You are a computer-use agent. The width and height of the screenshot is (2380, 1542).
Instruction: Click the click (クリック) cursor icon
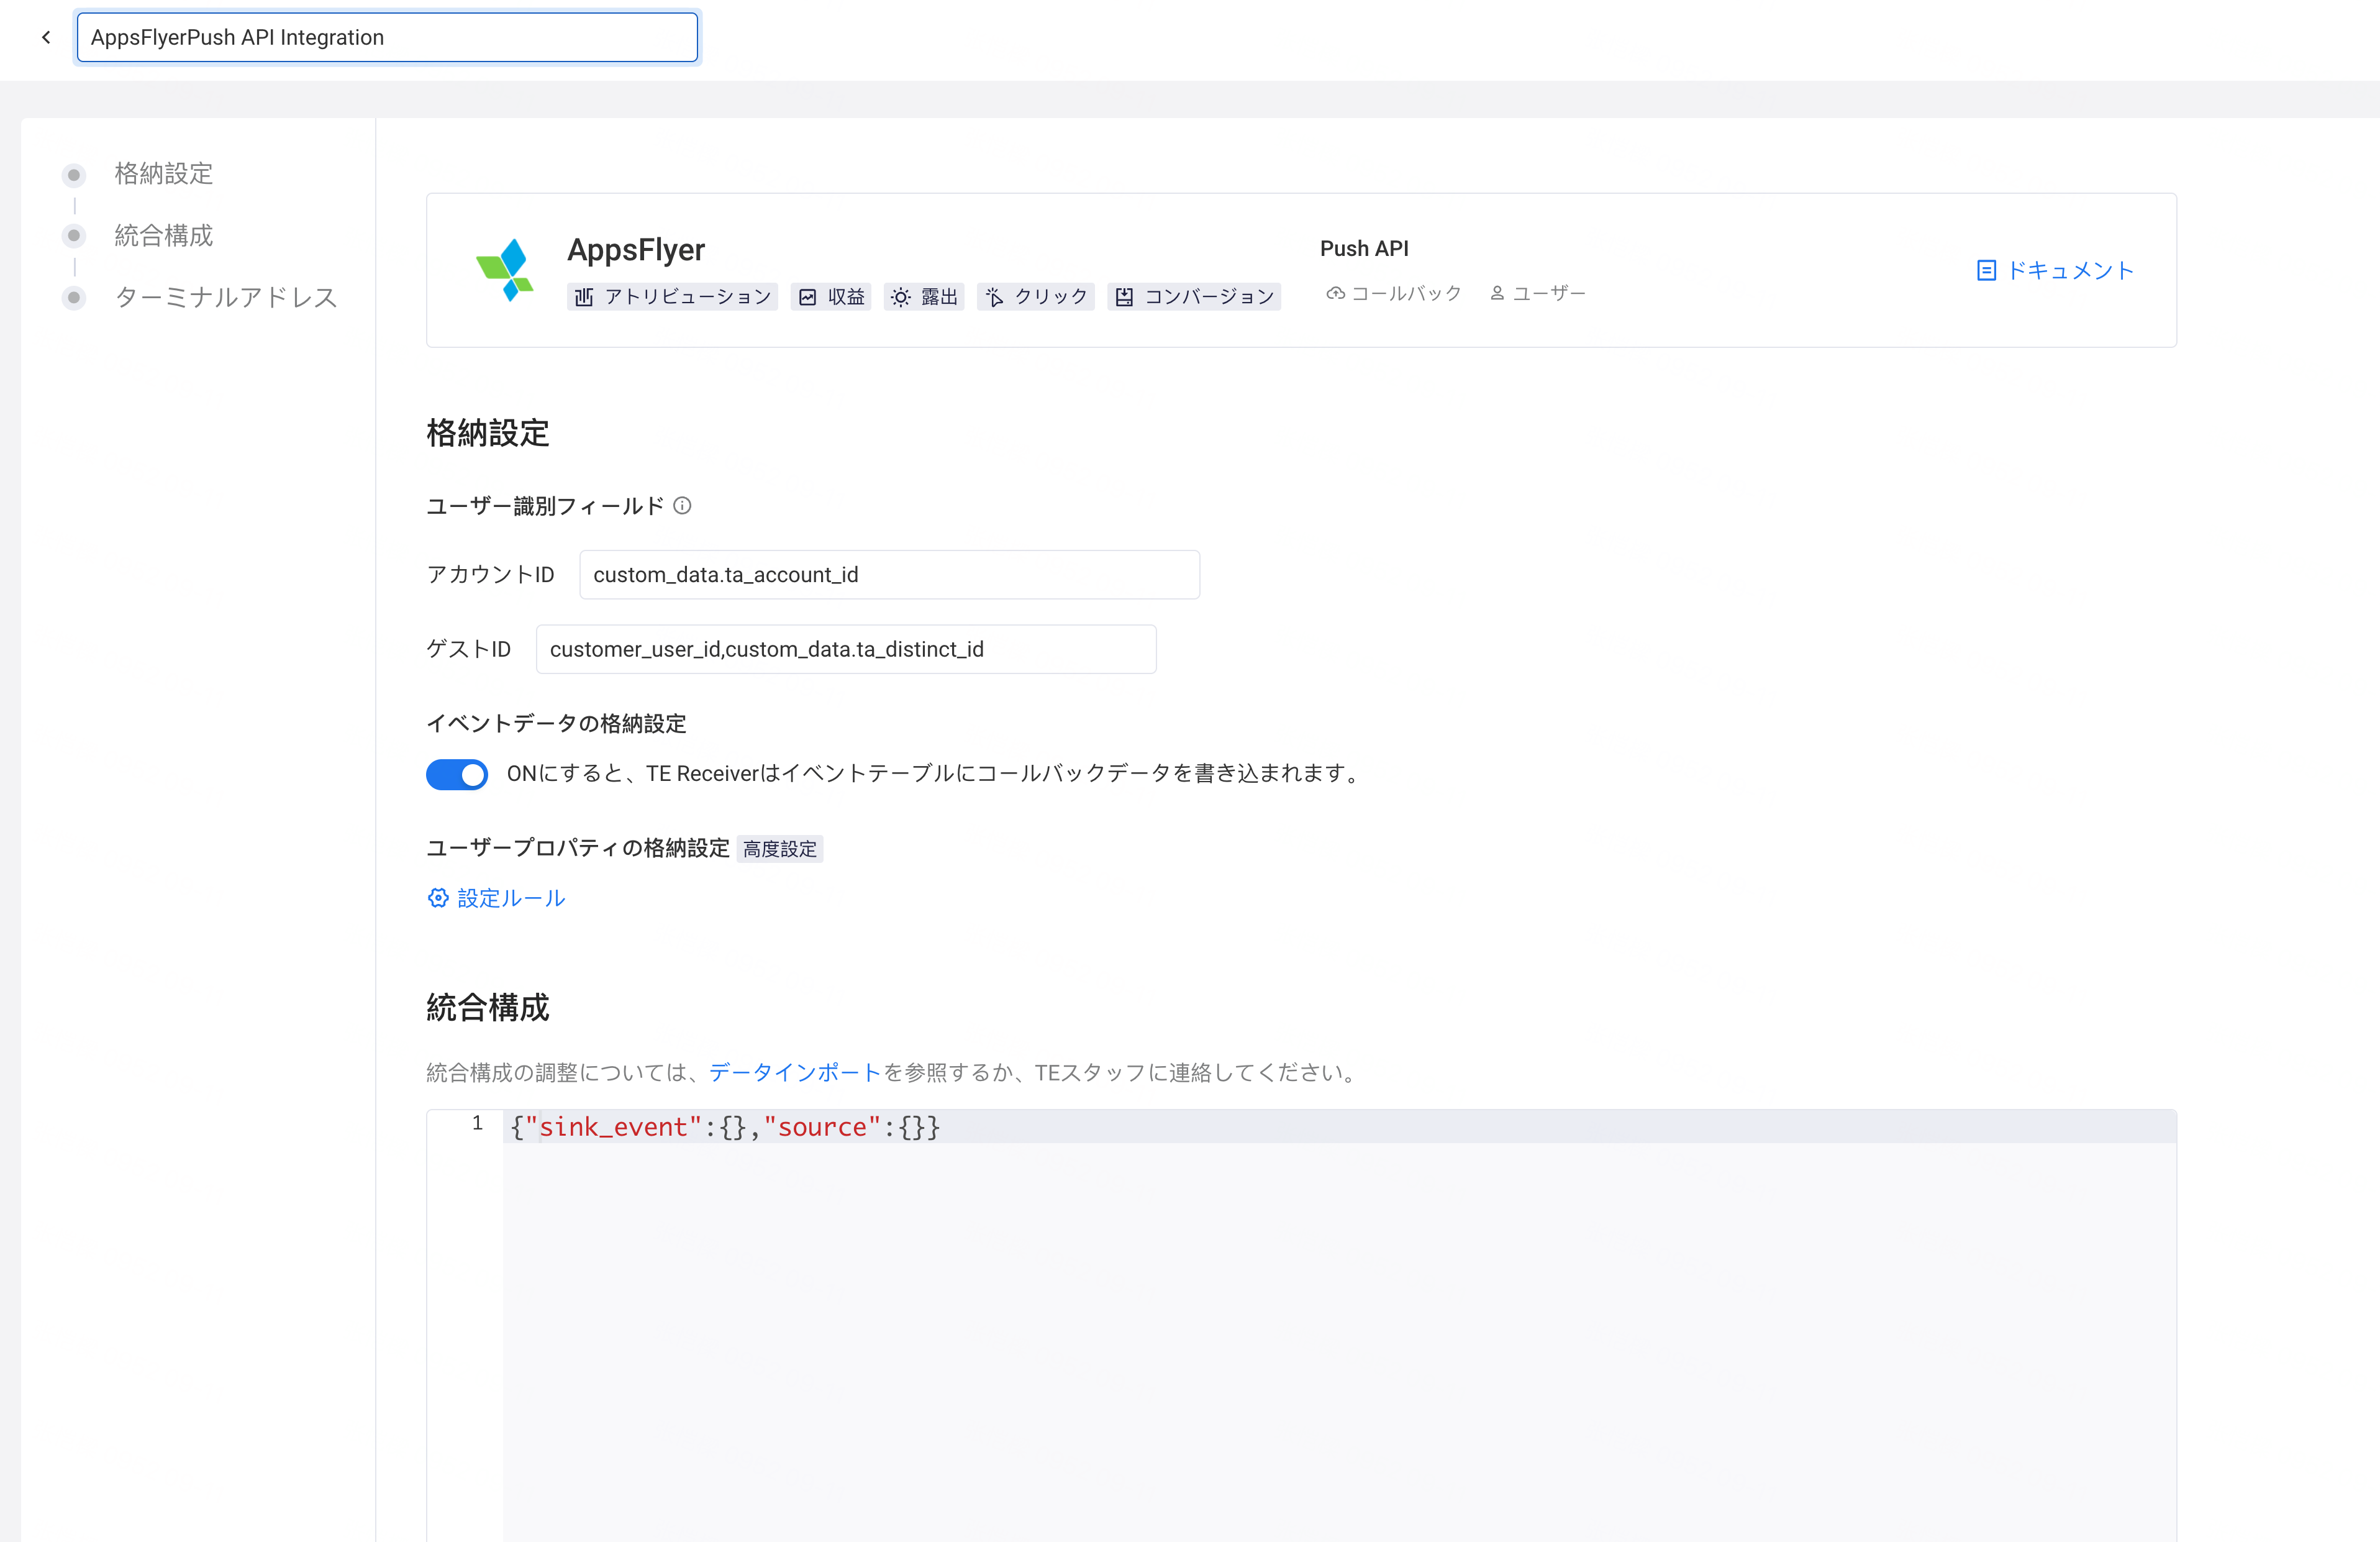coord(994,297)
